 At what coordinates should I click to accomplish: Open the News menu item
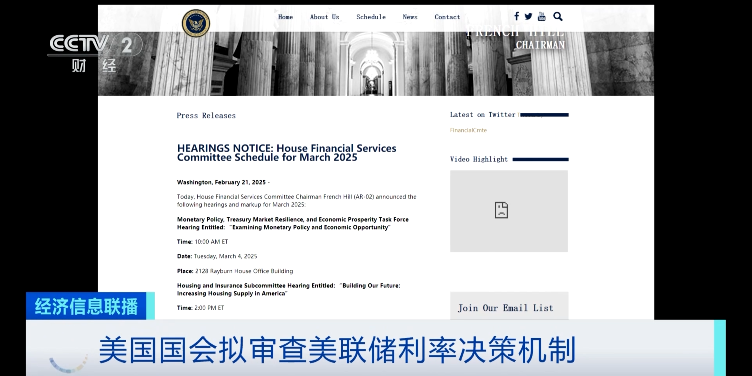point(410,17)
